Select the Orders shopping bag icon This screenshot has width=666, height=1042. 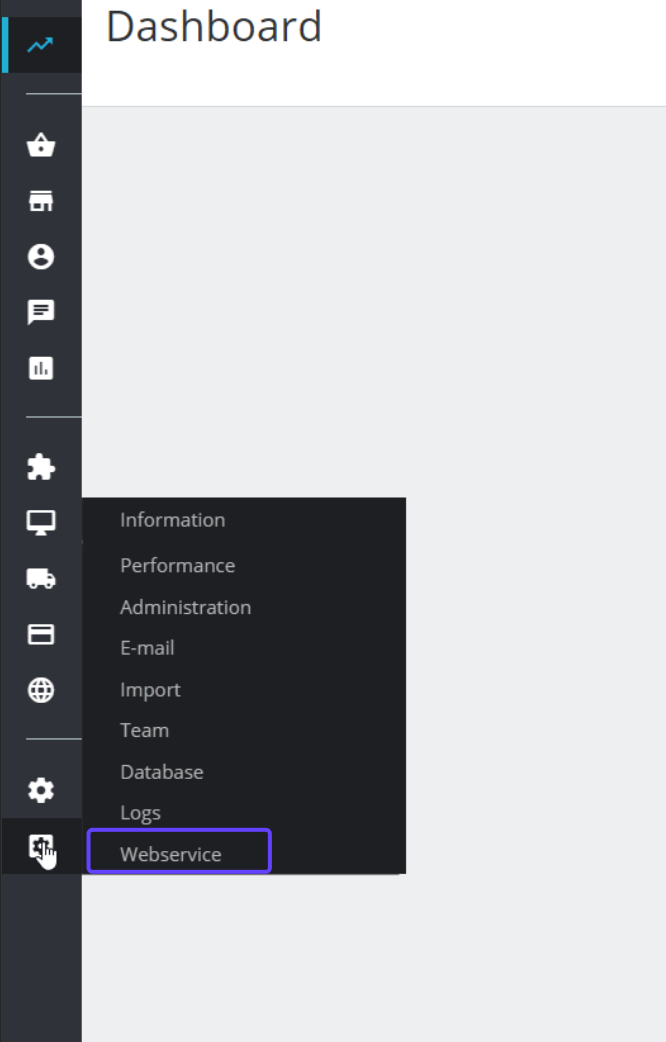pyautogui.click(x=40, y=146)
